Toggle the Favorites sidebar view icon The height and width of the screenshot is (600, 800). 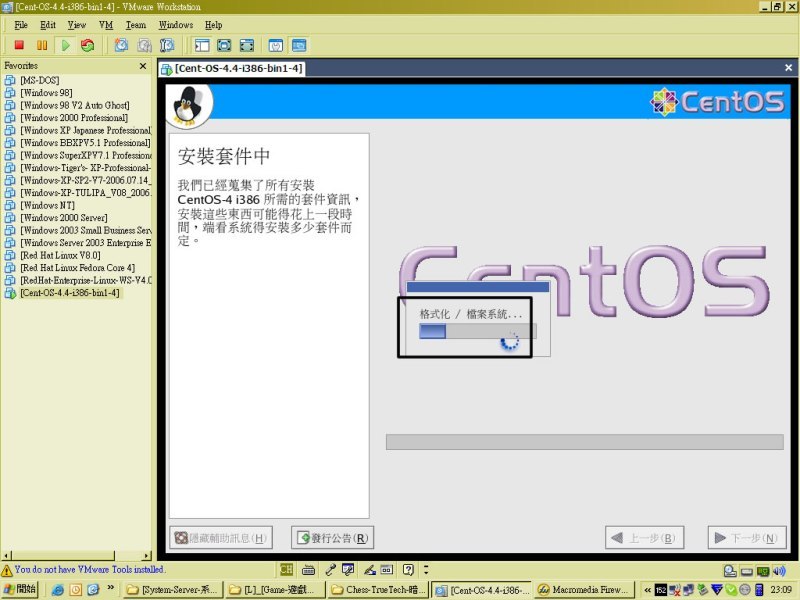201,45
